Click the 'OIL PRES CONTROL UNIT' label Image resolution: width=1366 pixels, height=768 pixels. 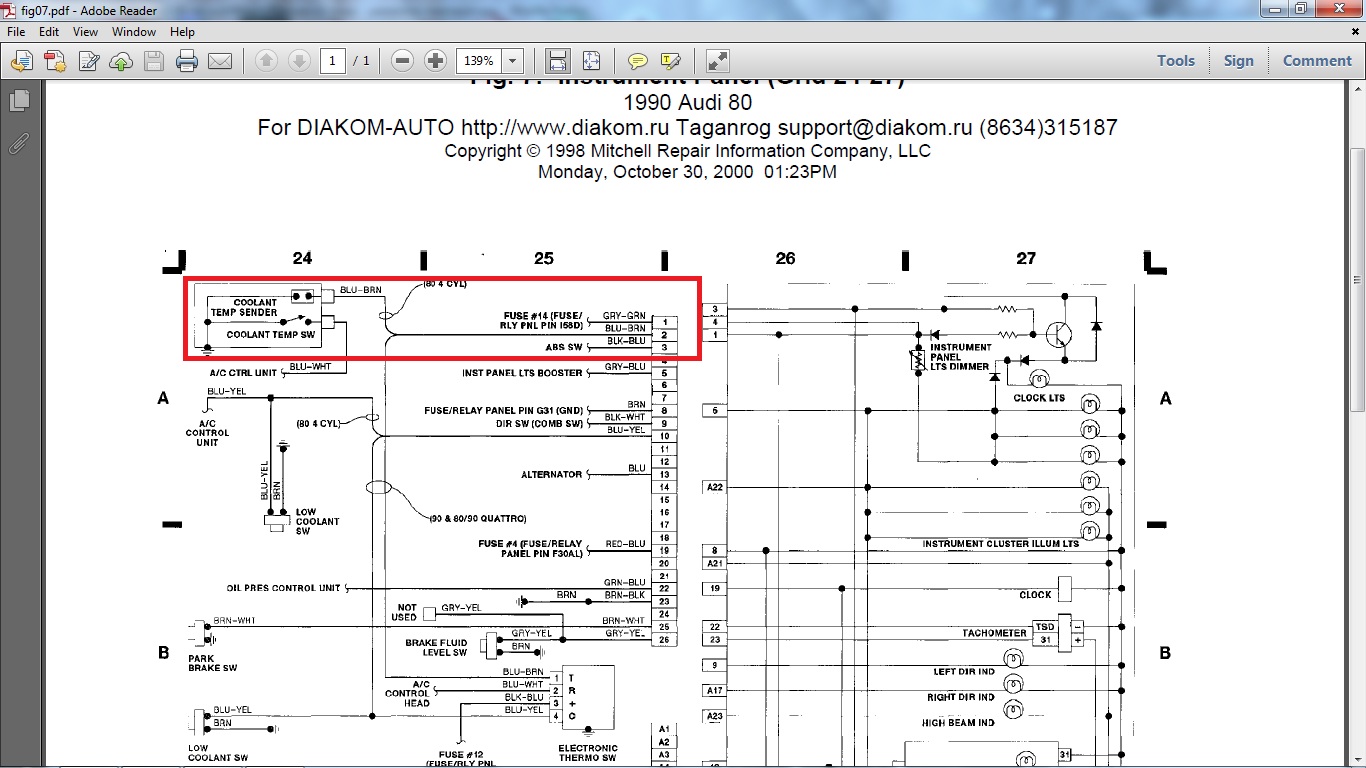[284, 589]
